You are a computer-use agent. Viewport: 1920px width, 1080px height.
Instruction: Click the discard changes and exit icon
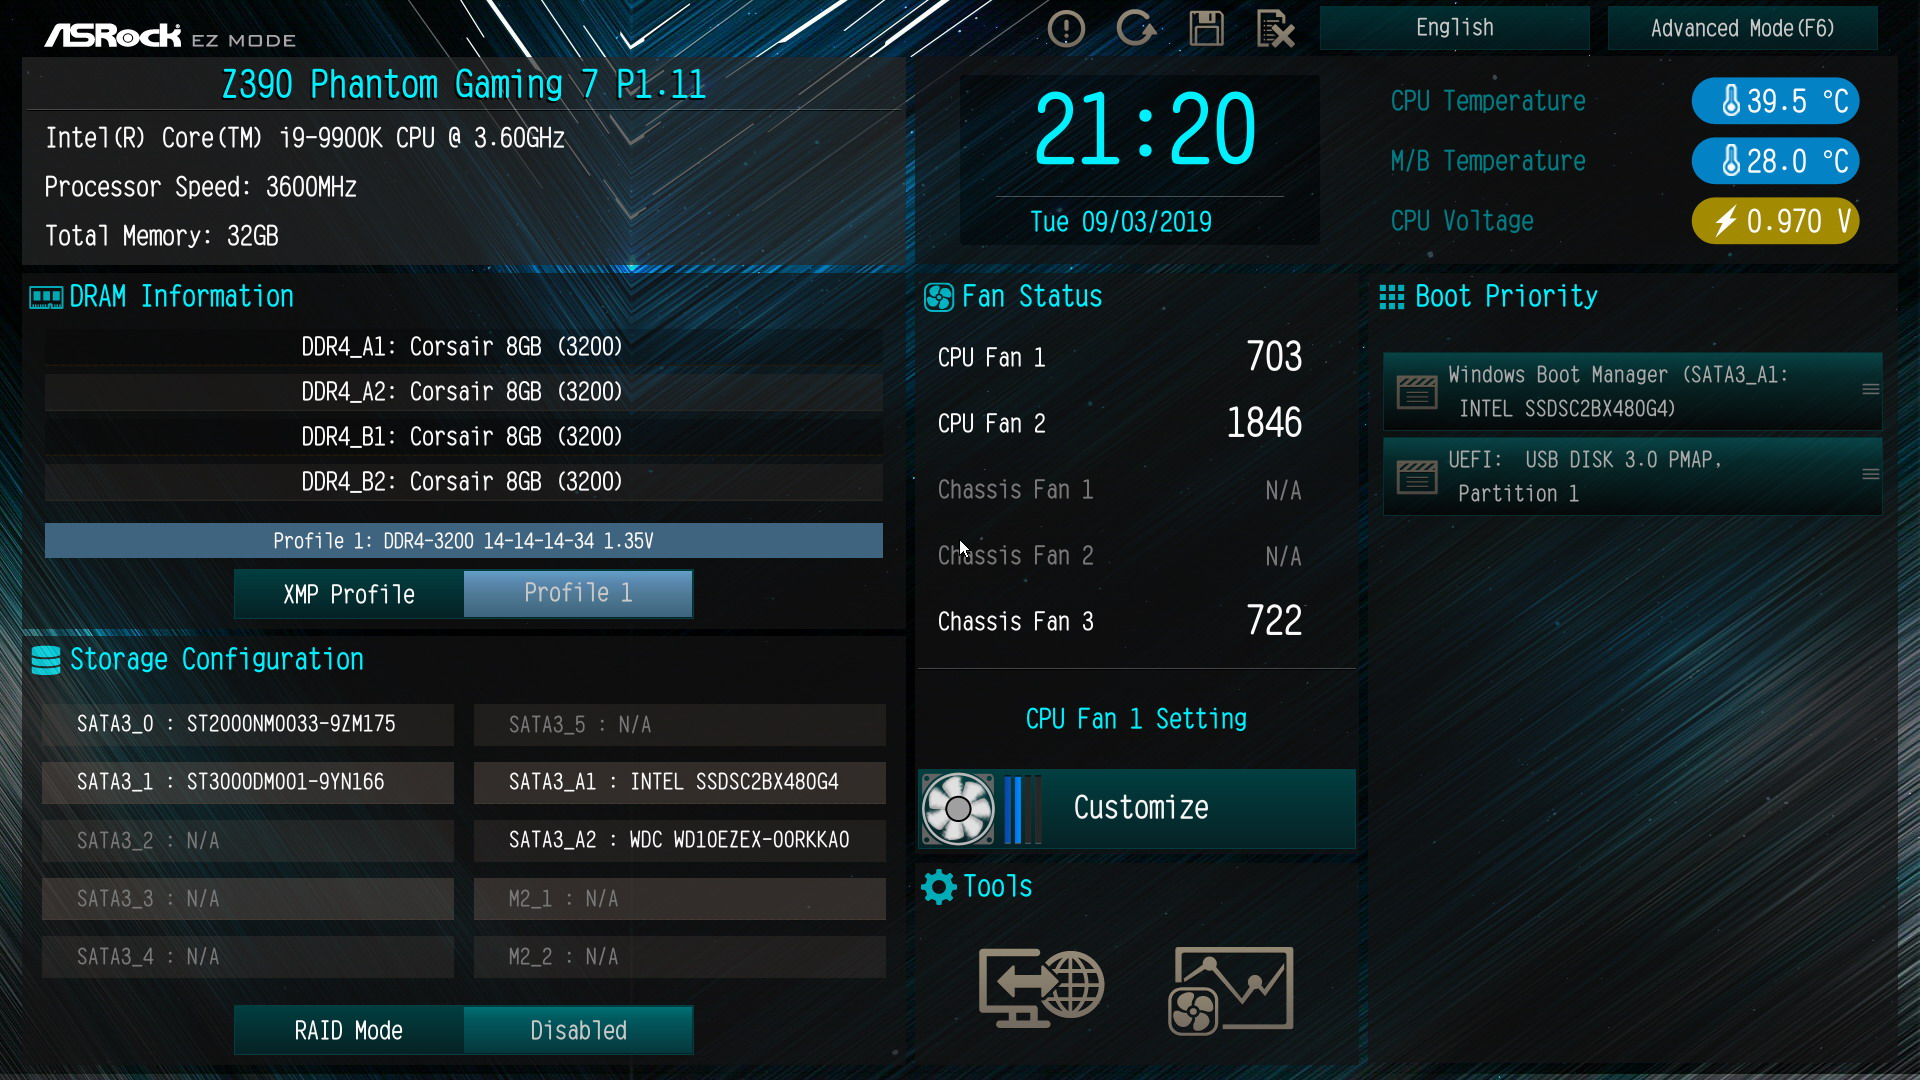coord(1275,28)
